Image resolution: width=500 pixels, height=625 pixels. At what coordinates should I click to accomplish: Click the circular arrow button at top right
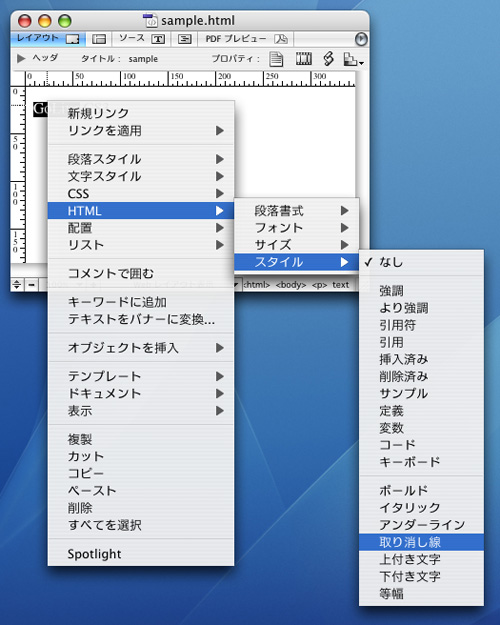(x=361, y=39)
